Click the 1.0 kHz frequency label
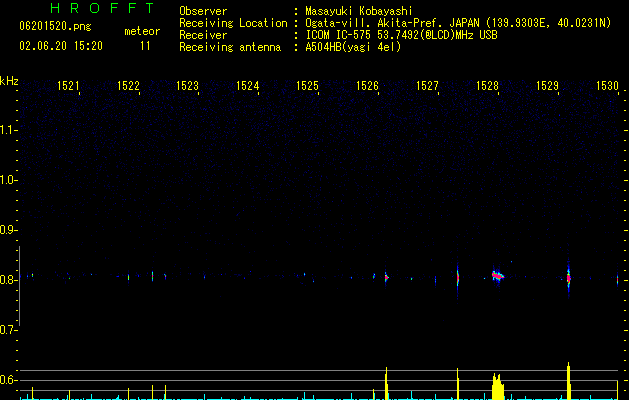The image size is (629, 400). point(7,180)
